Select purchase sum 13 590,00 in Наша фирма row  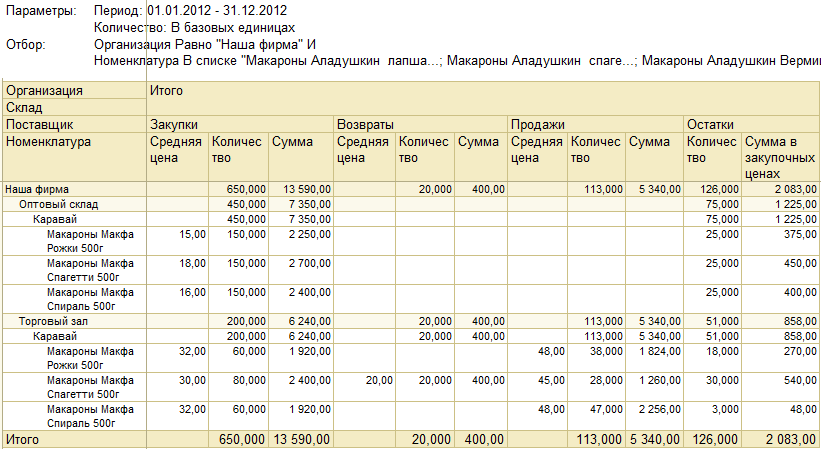tap(301, 189)
